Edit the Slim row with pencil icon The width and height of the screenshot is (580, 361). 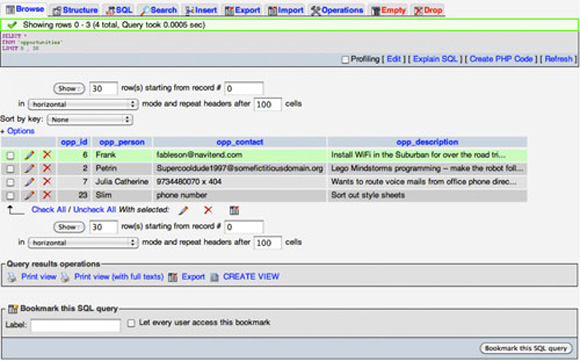[x=29, y=195]
